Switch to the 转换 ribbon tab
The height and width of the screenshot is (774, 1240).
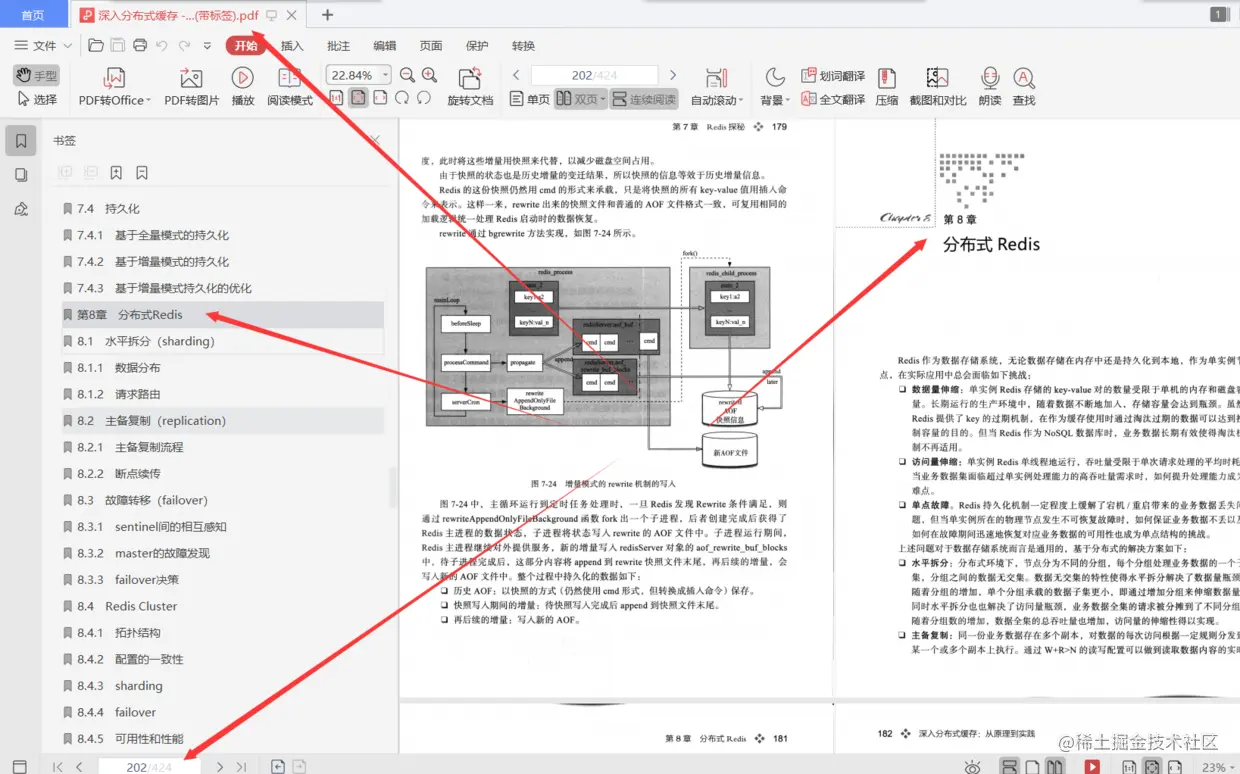tap(523, 45)
